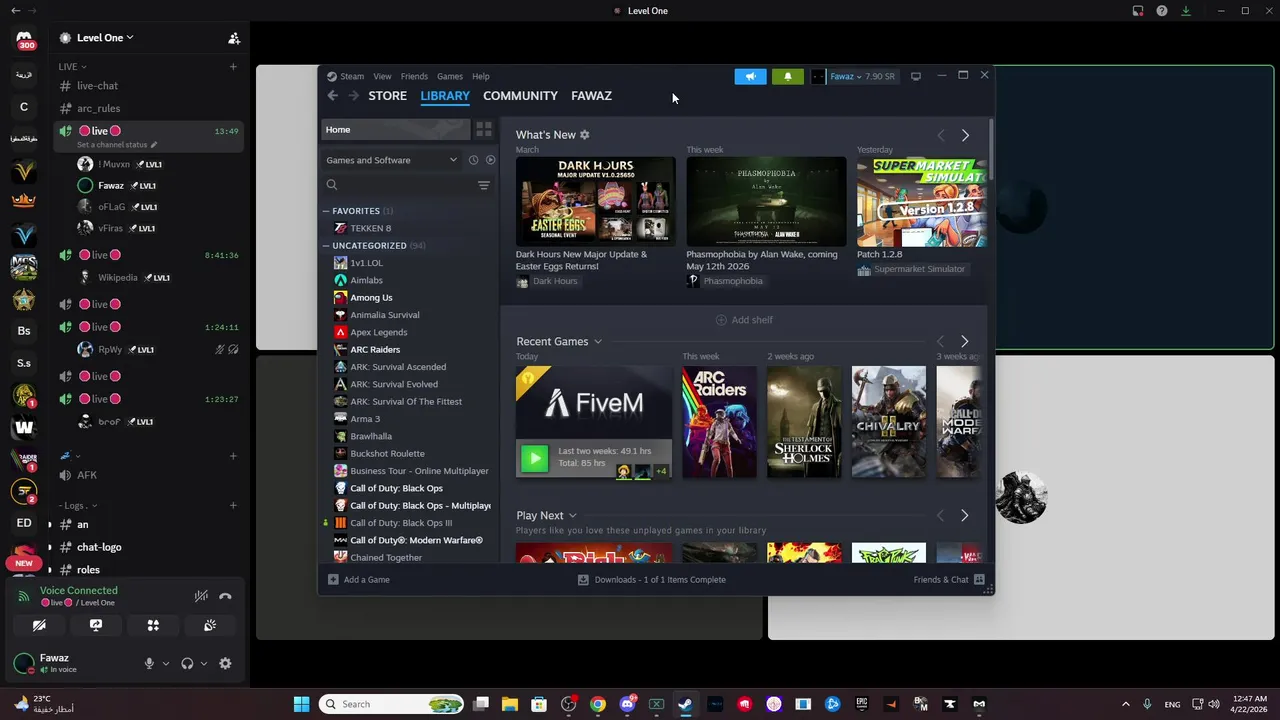Screen dimensions: 1280x720
Task: Toggle Discord noise suppression icon
Action: (201, 596)
